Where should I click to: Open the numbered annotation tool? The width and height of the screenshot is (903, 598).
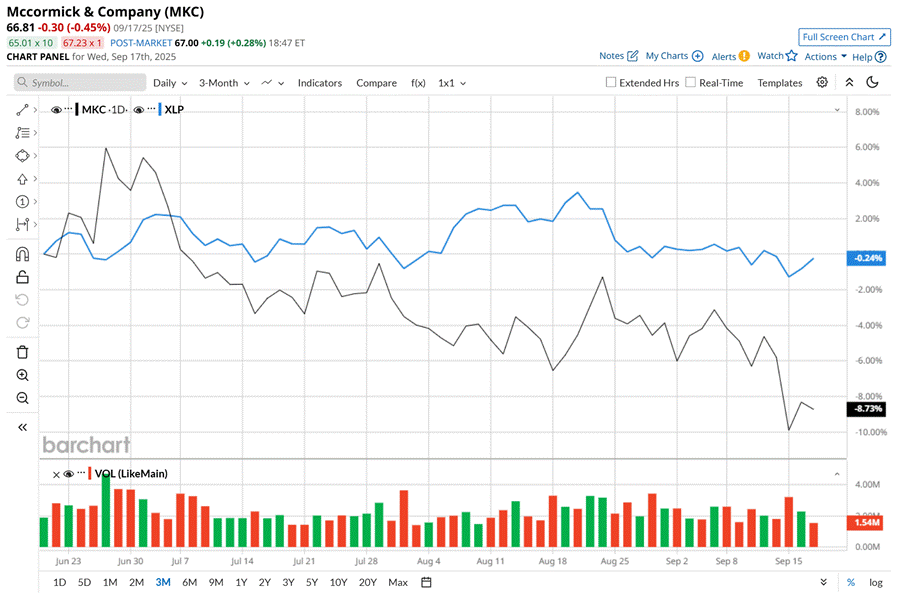[22, 202]
